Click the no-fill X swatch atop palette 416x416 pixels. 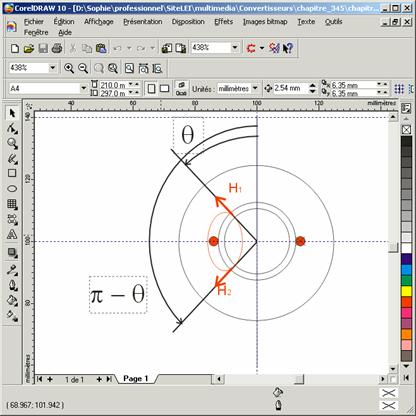pyautogui.click(x=406, y=129)
